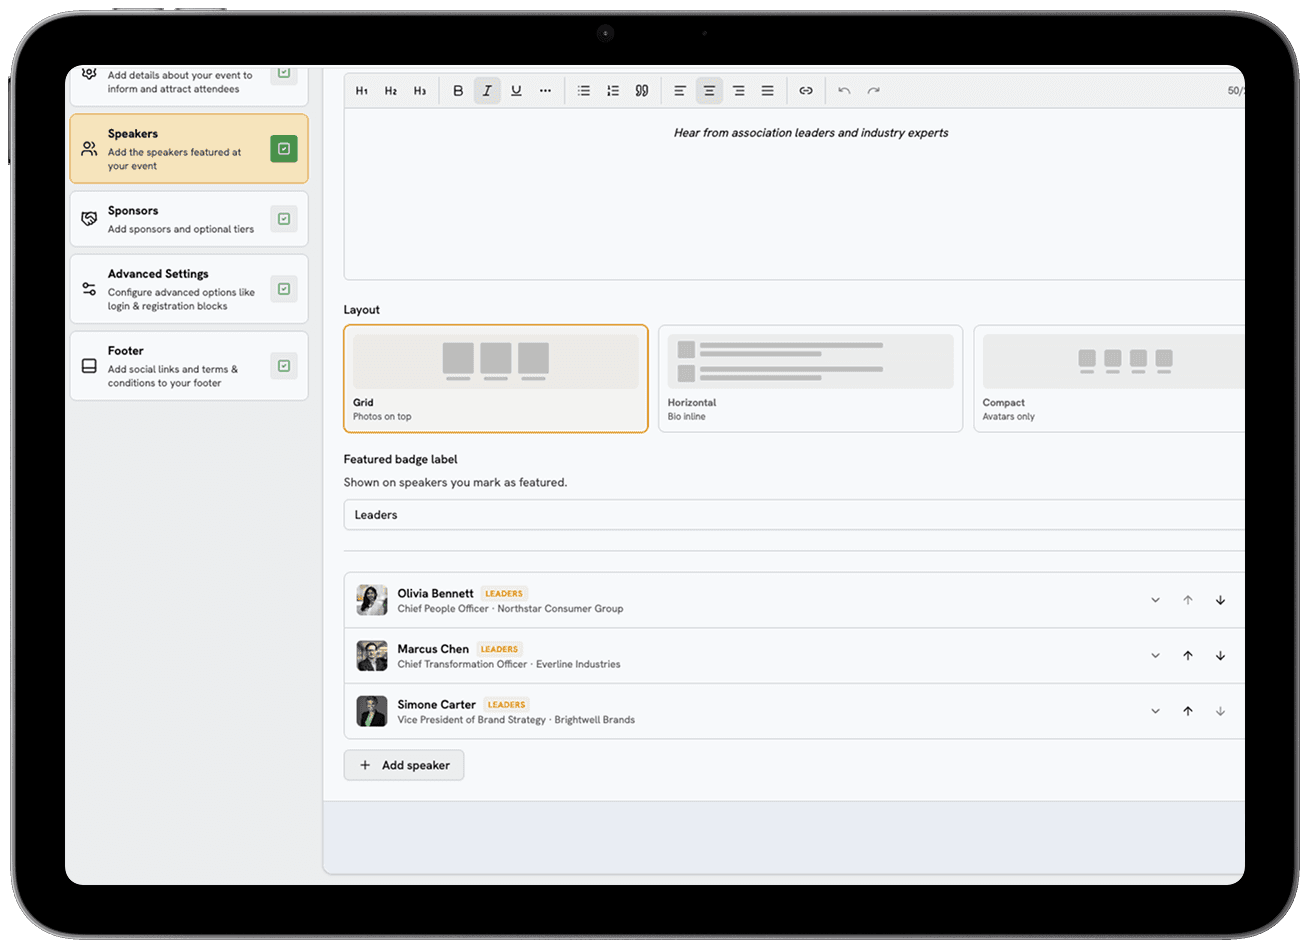Click the speakers description text editor
This screenshot has width=1310, height=950.
pos(795,194)
